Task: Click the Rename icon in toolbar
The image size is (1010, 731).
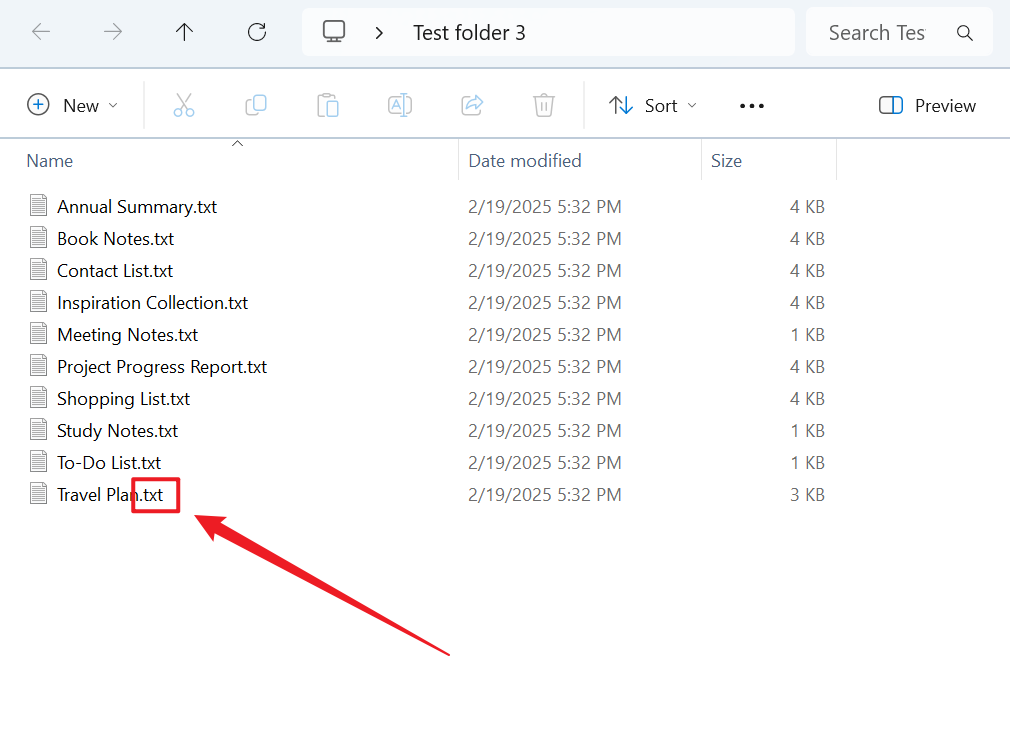Action: click(400, 105)
